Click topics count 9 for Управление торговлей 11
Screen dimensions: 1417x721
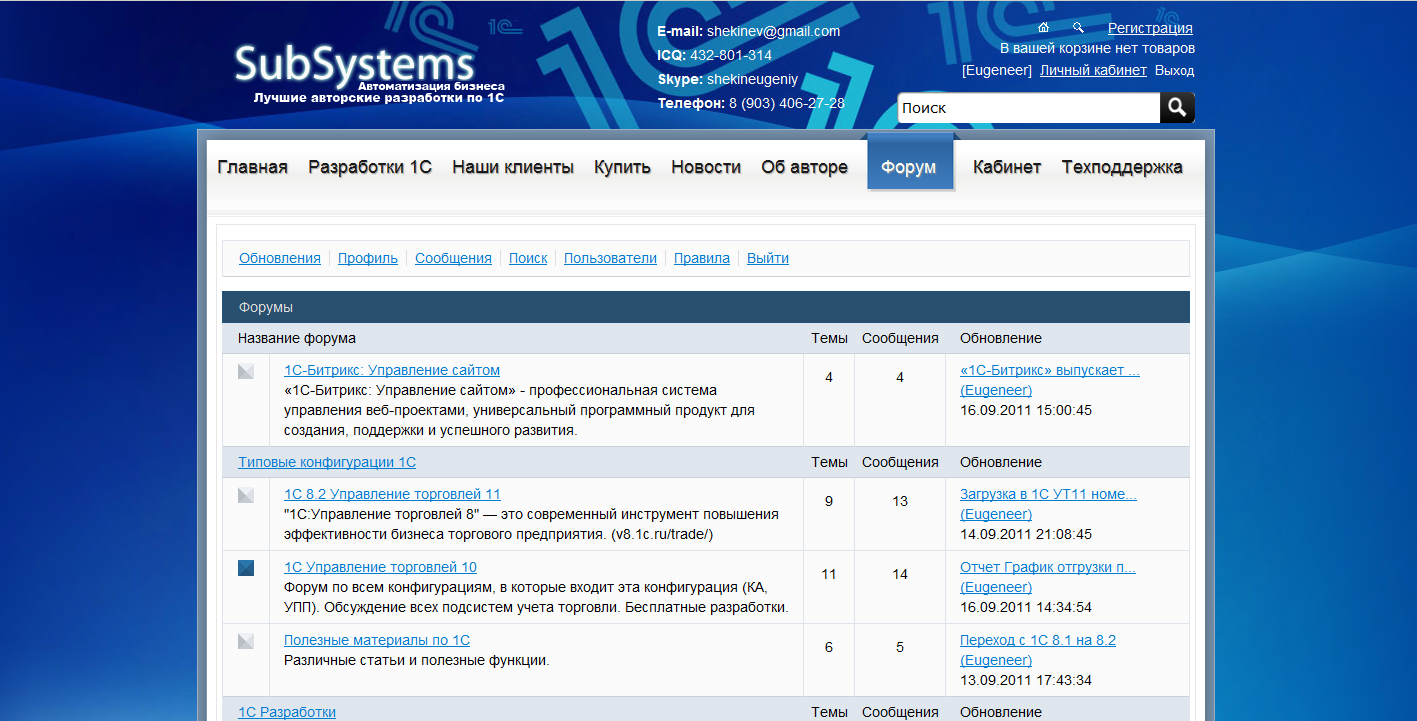[829, 501]
